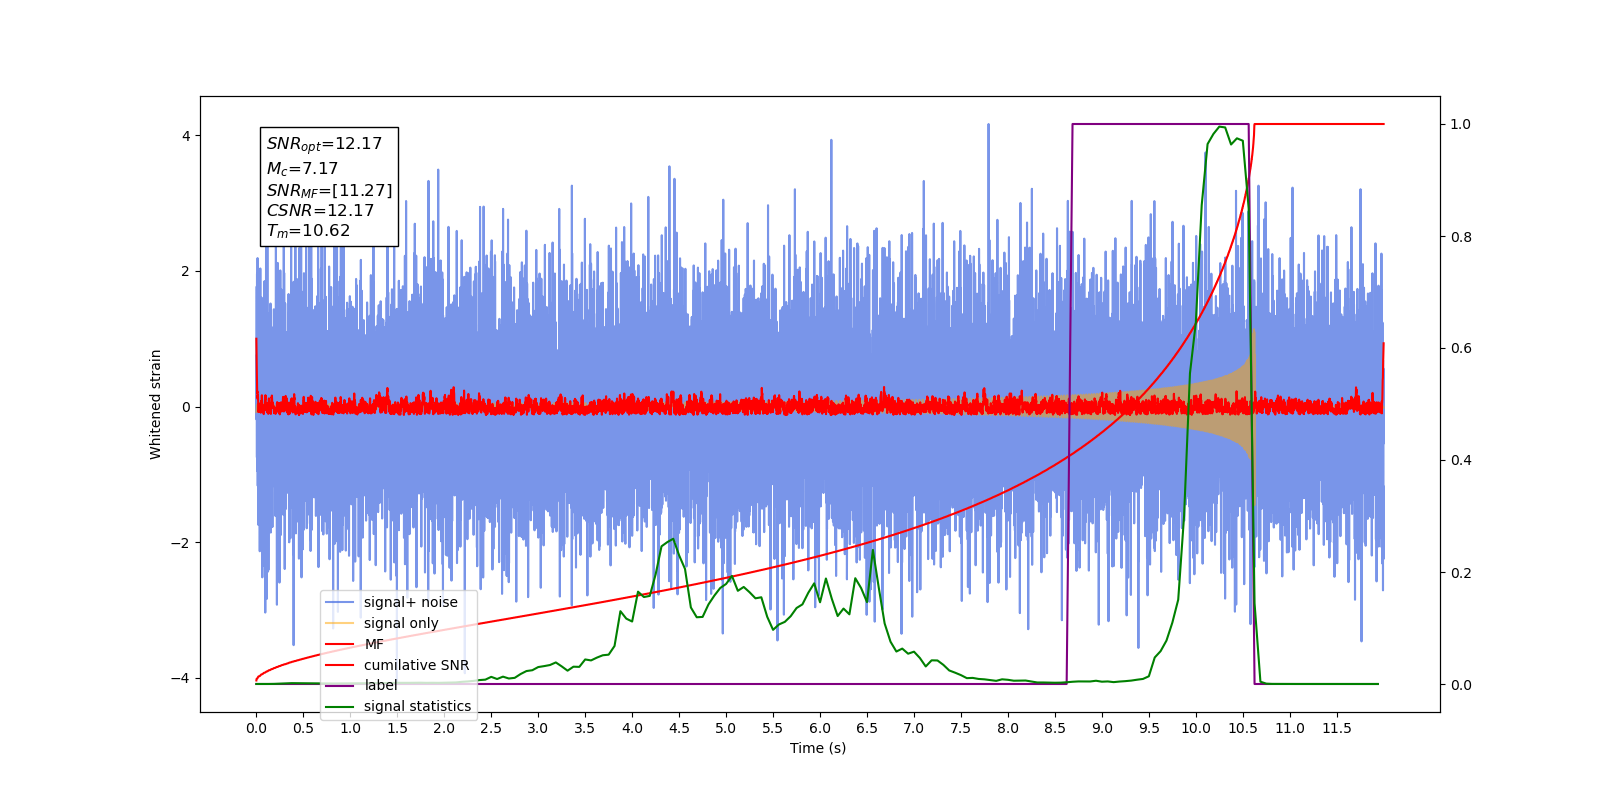Click the 'Time (s)' x-axis label
The width and height of the screenshot is (1600, 800).
point(818,748)
